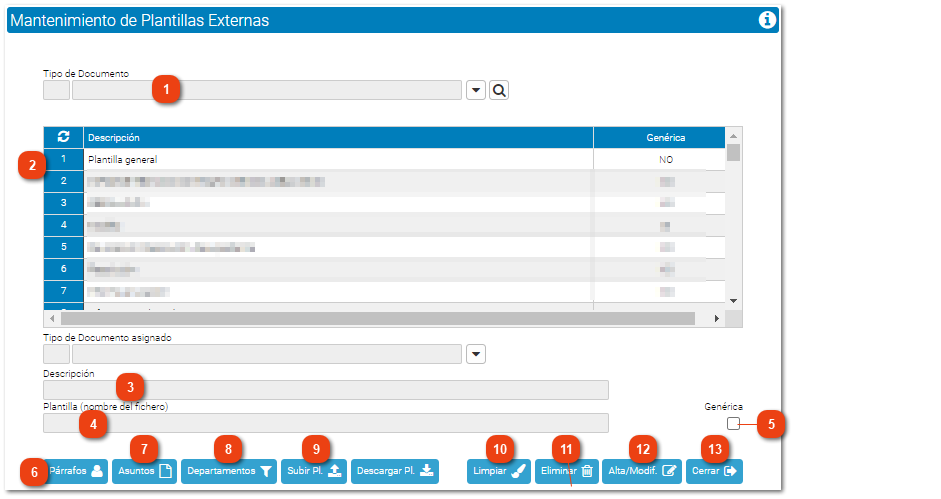941x499 pixels.
Task: Select row number 1 header
Action: pyautogui.click(x=64, y=159)
